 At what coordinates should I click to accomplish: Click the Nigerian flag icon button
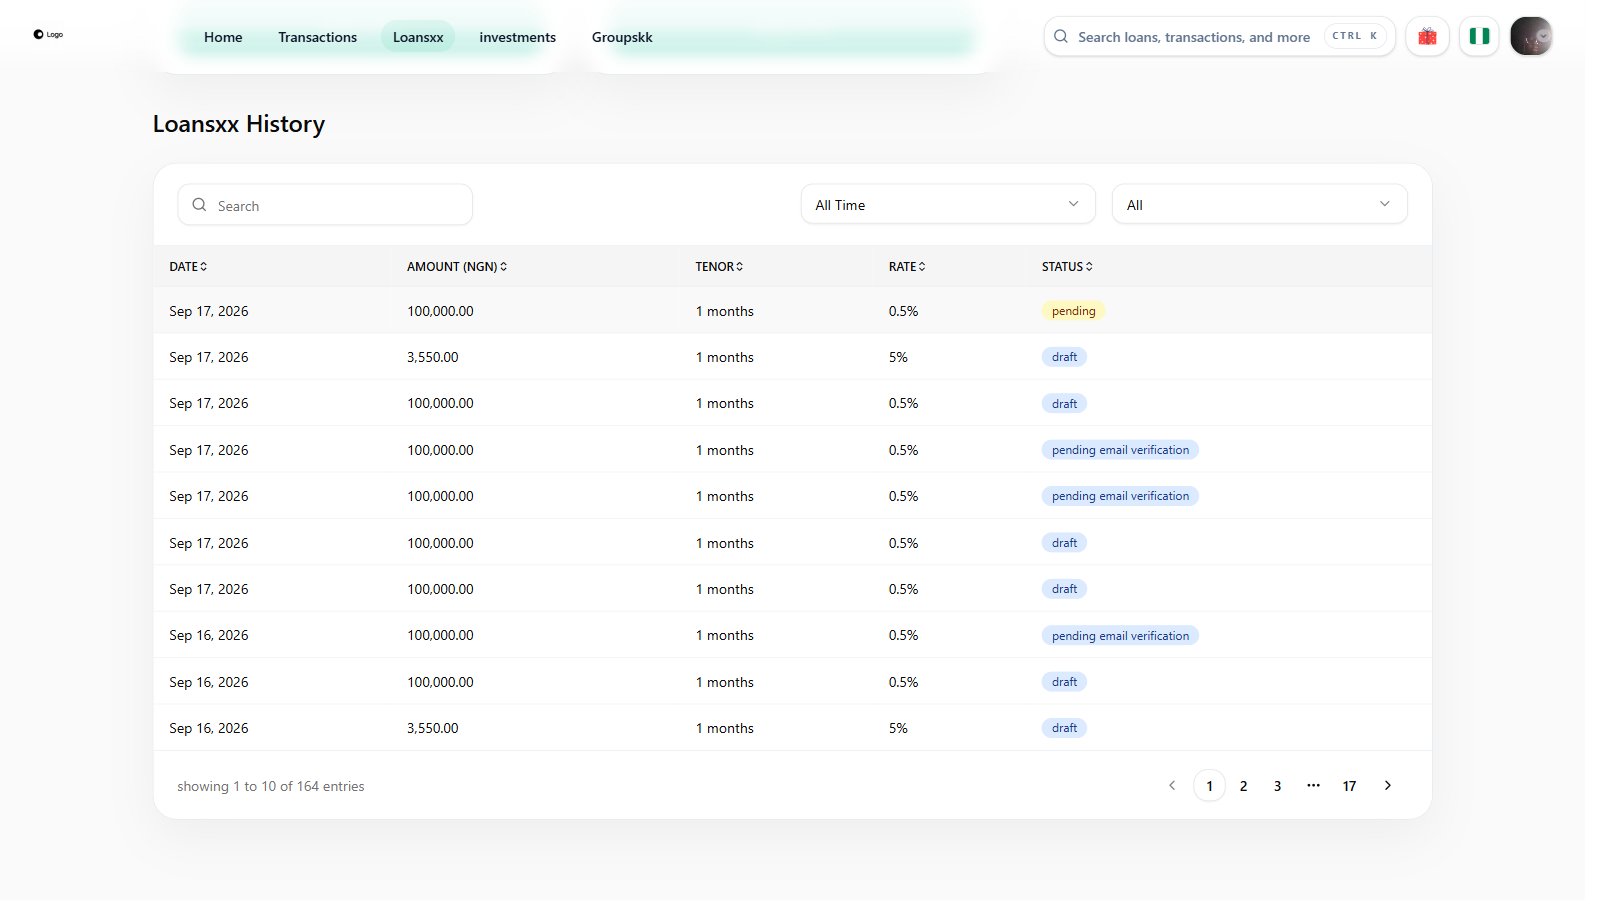pos(1479,36)
